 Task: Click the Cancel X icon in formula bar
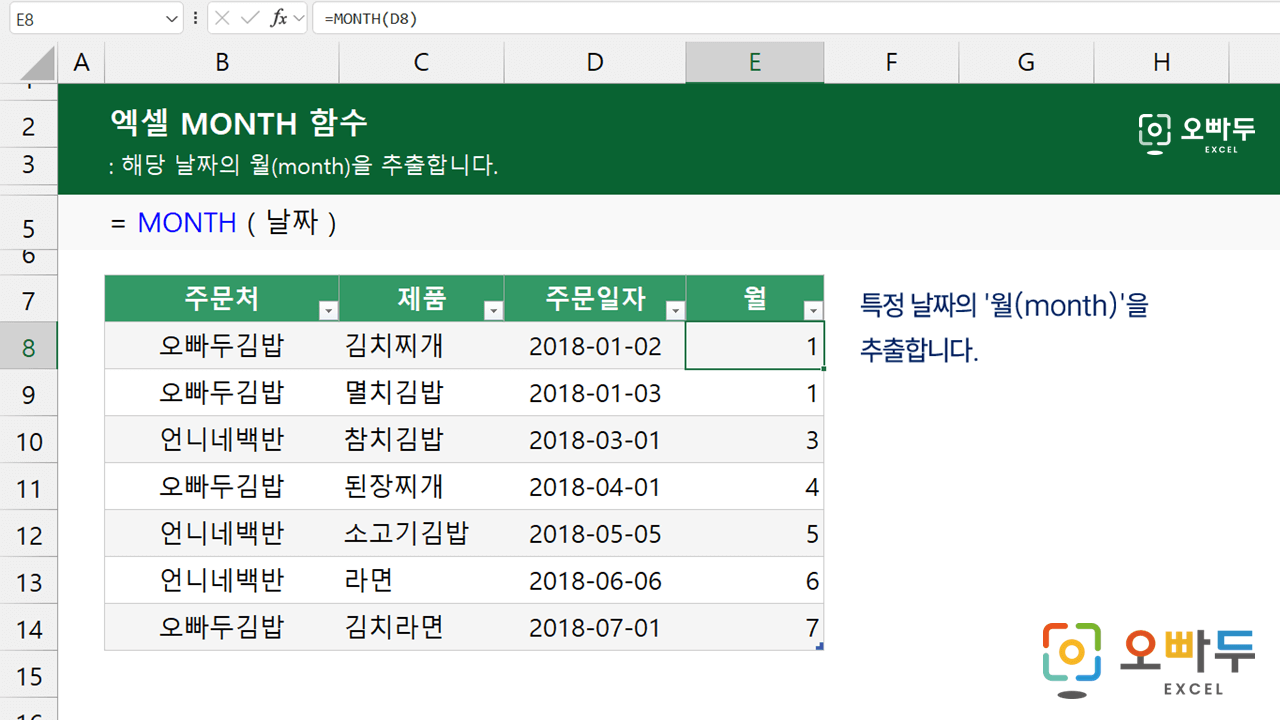pyautogui.click(x=222, y=18)
